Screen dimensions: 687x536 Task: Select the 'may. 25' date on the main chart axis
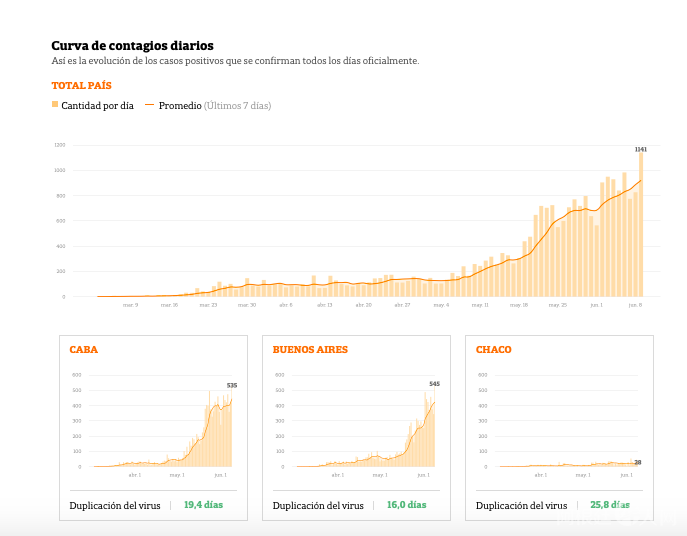(x=557, y=305)
